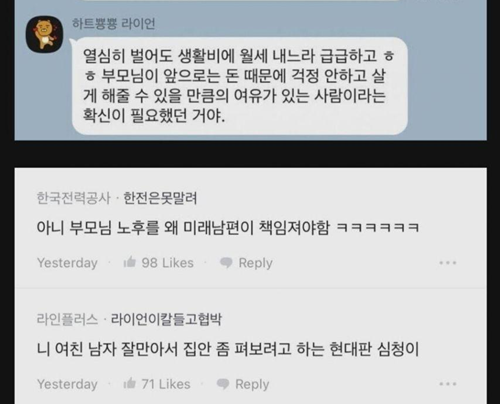Tap speech bubble icon on 한전은못말려 comment
The height and width of the screenshot is (404, 500).
(226, 263)
